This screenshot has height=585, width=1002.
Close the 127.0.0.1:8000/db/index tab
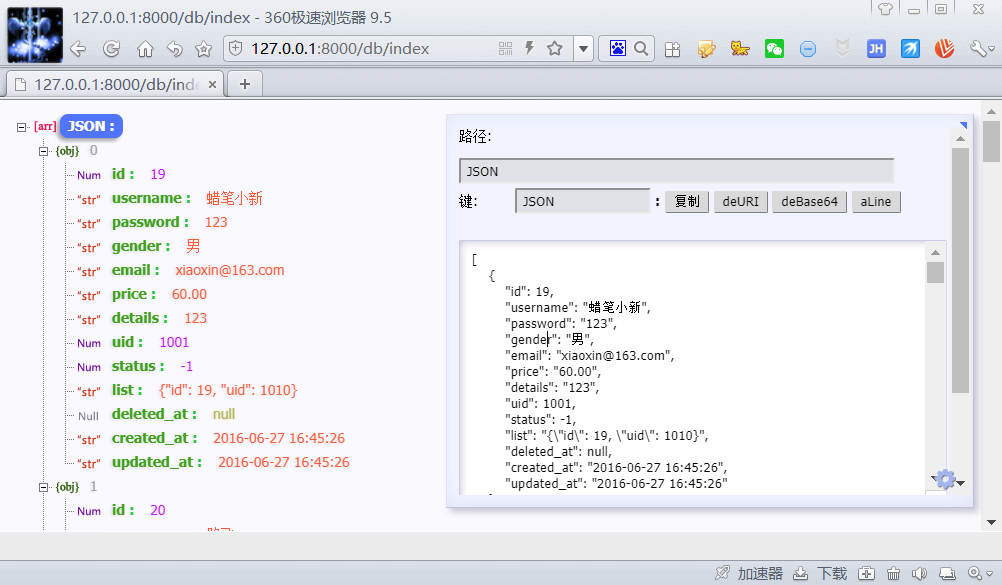[212, 84]
